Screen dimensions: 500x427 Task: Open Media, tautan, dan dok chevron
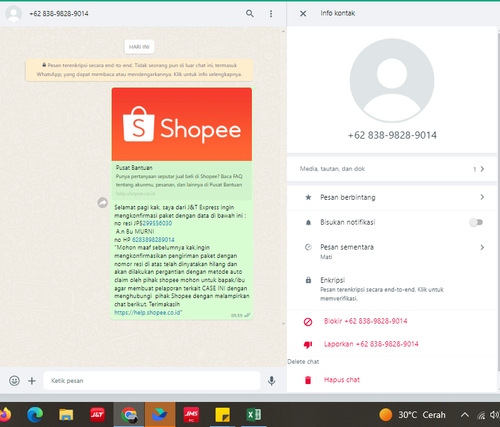coord(482,169)
